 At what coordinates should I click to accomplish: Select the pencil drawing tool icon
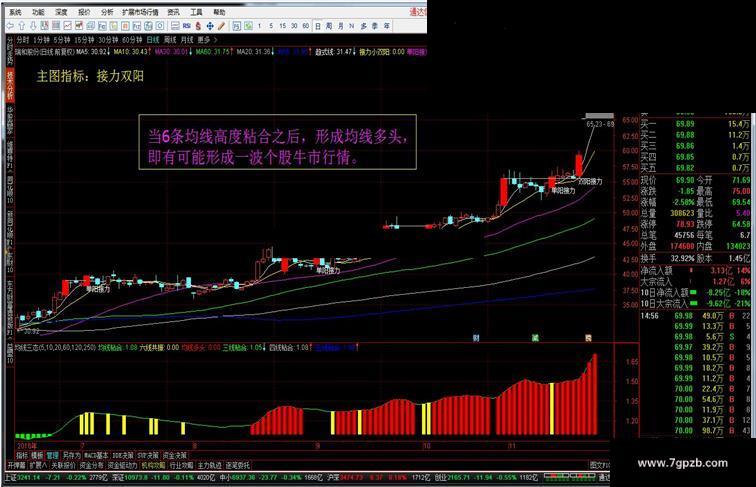[221, 26]
